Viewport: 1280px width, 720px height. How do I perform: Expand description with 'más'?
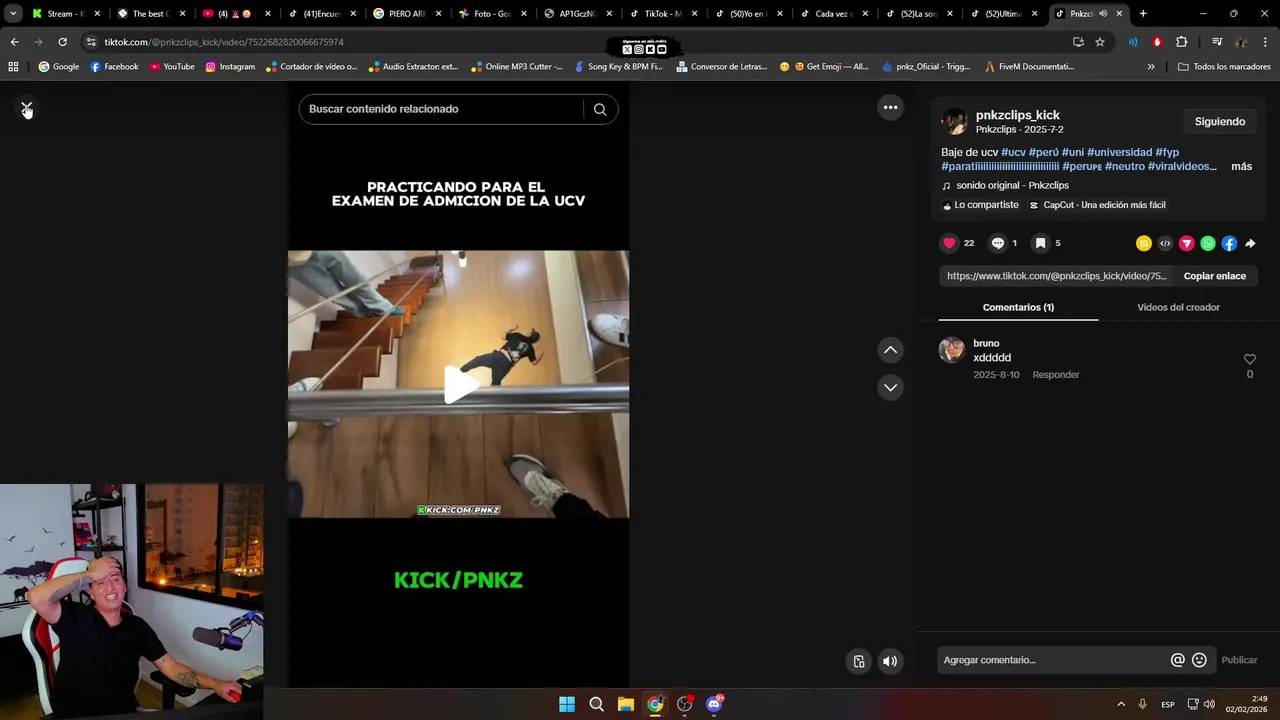tap(1241, 166)
